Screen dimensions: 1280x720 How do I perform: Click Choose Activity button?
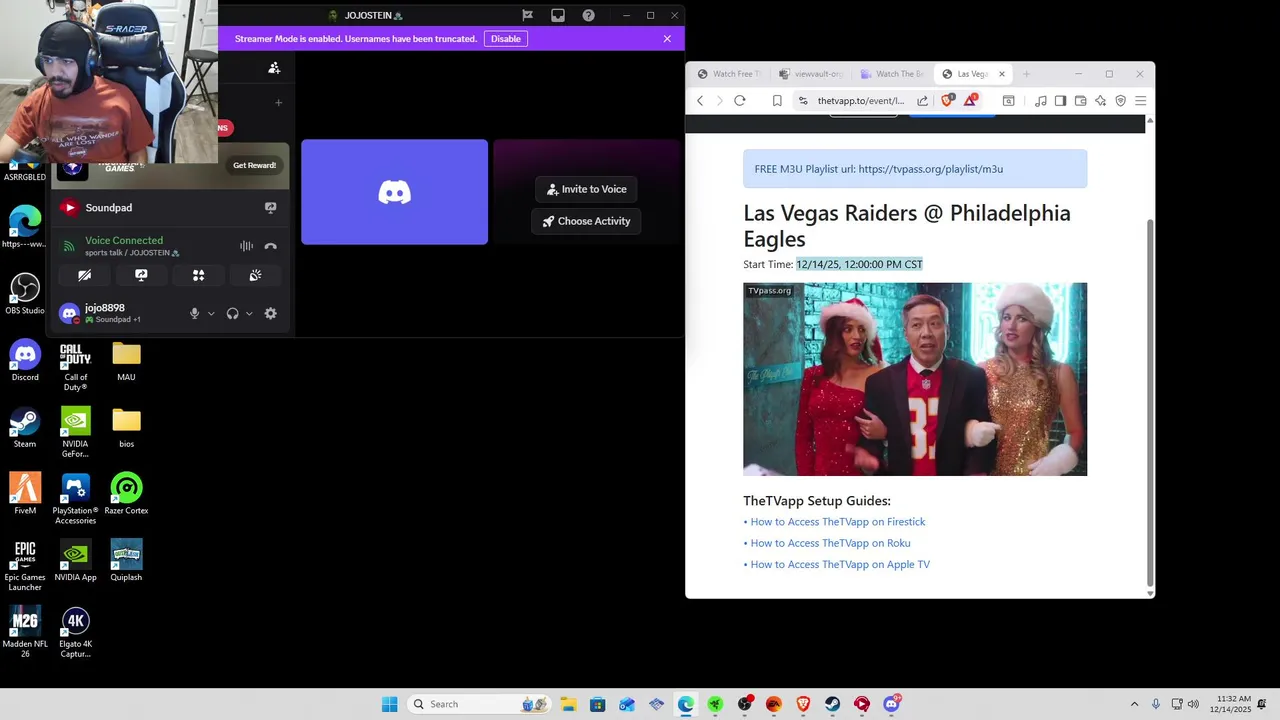586,221
